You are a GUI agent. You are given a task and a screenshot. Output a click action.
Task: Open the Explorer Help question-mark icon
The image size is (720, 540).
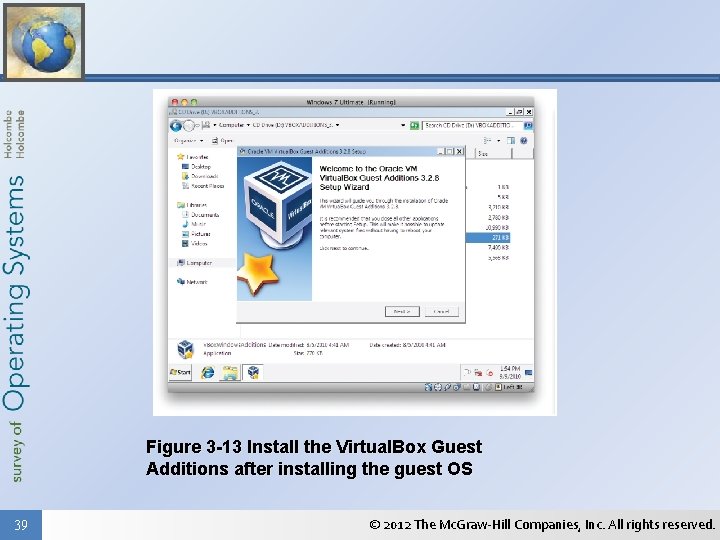(523, 141)
